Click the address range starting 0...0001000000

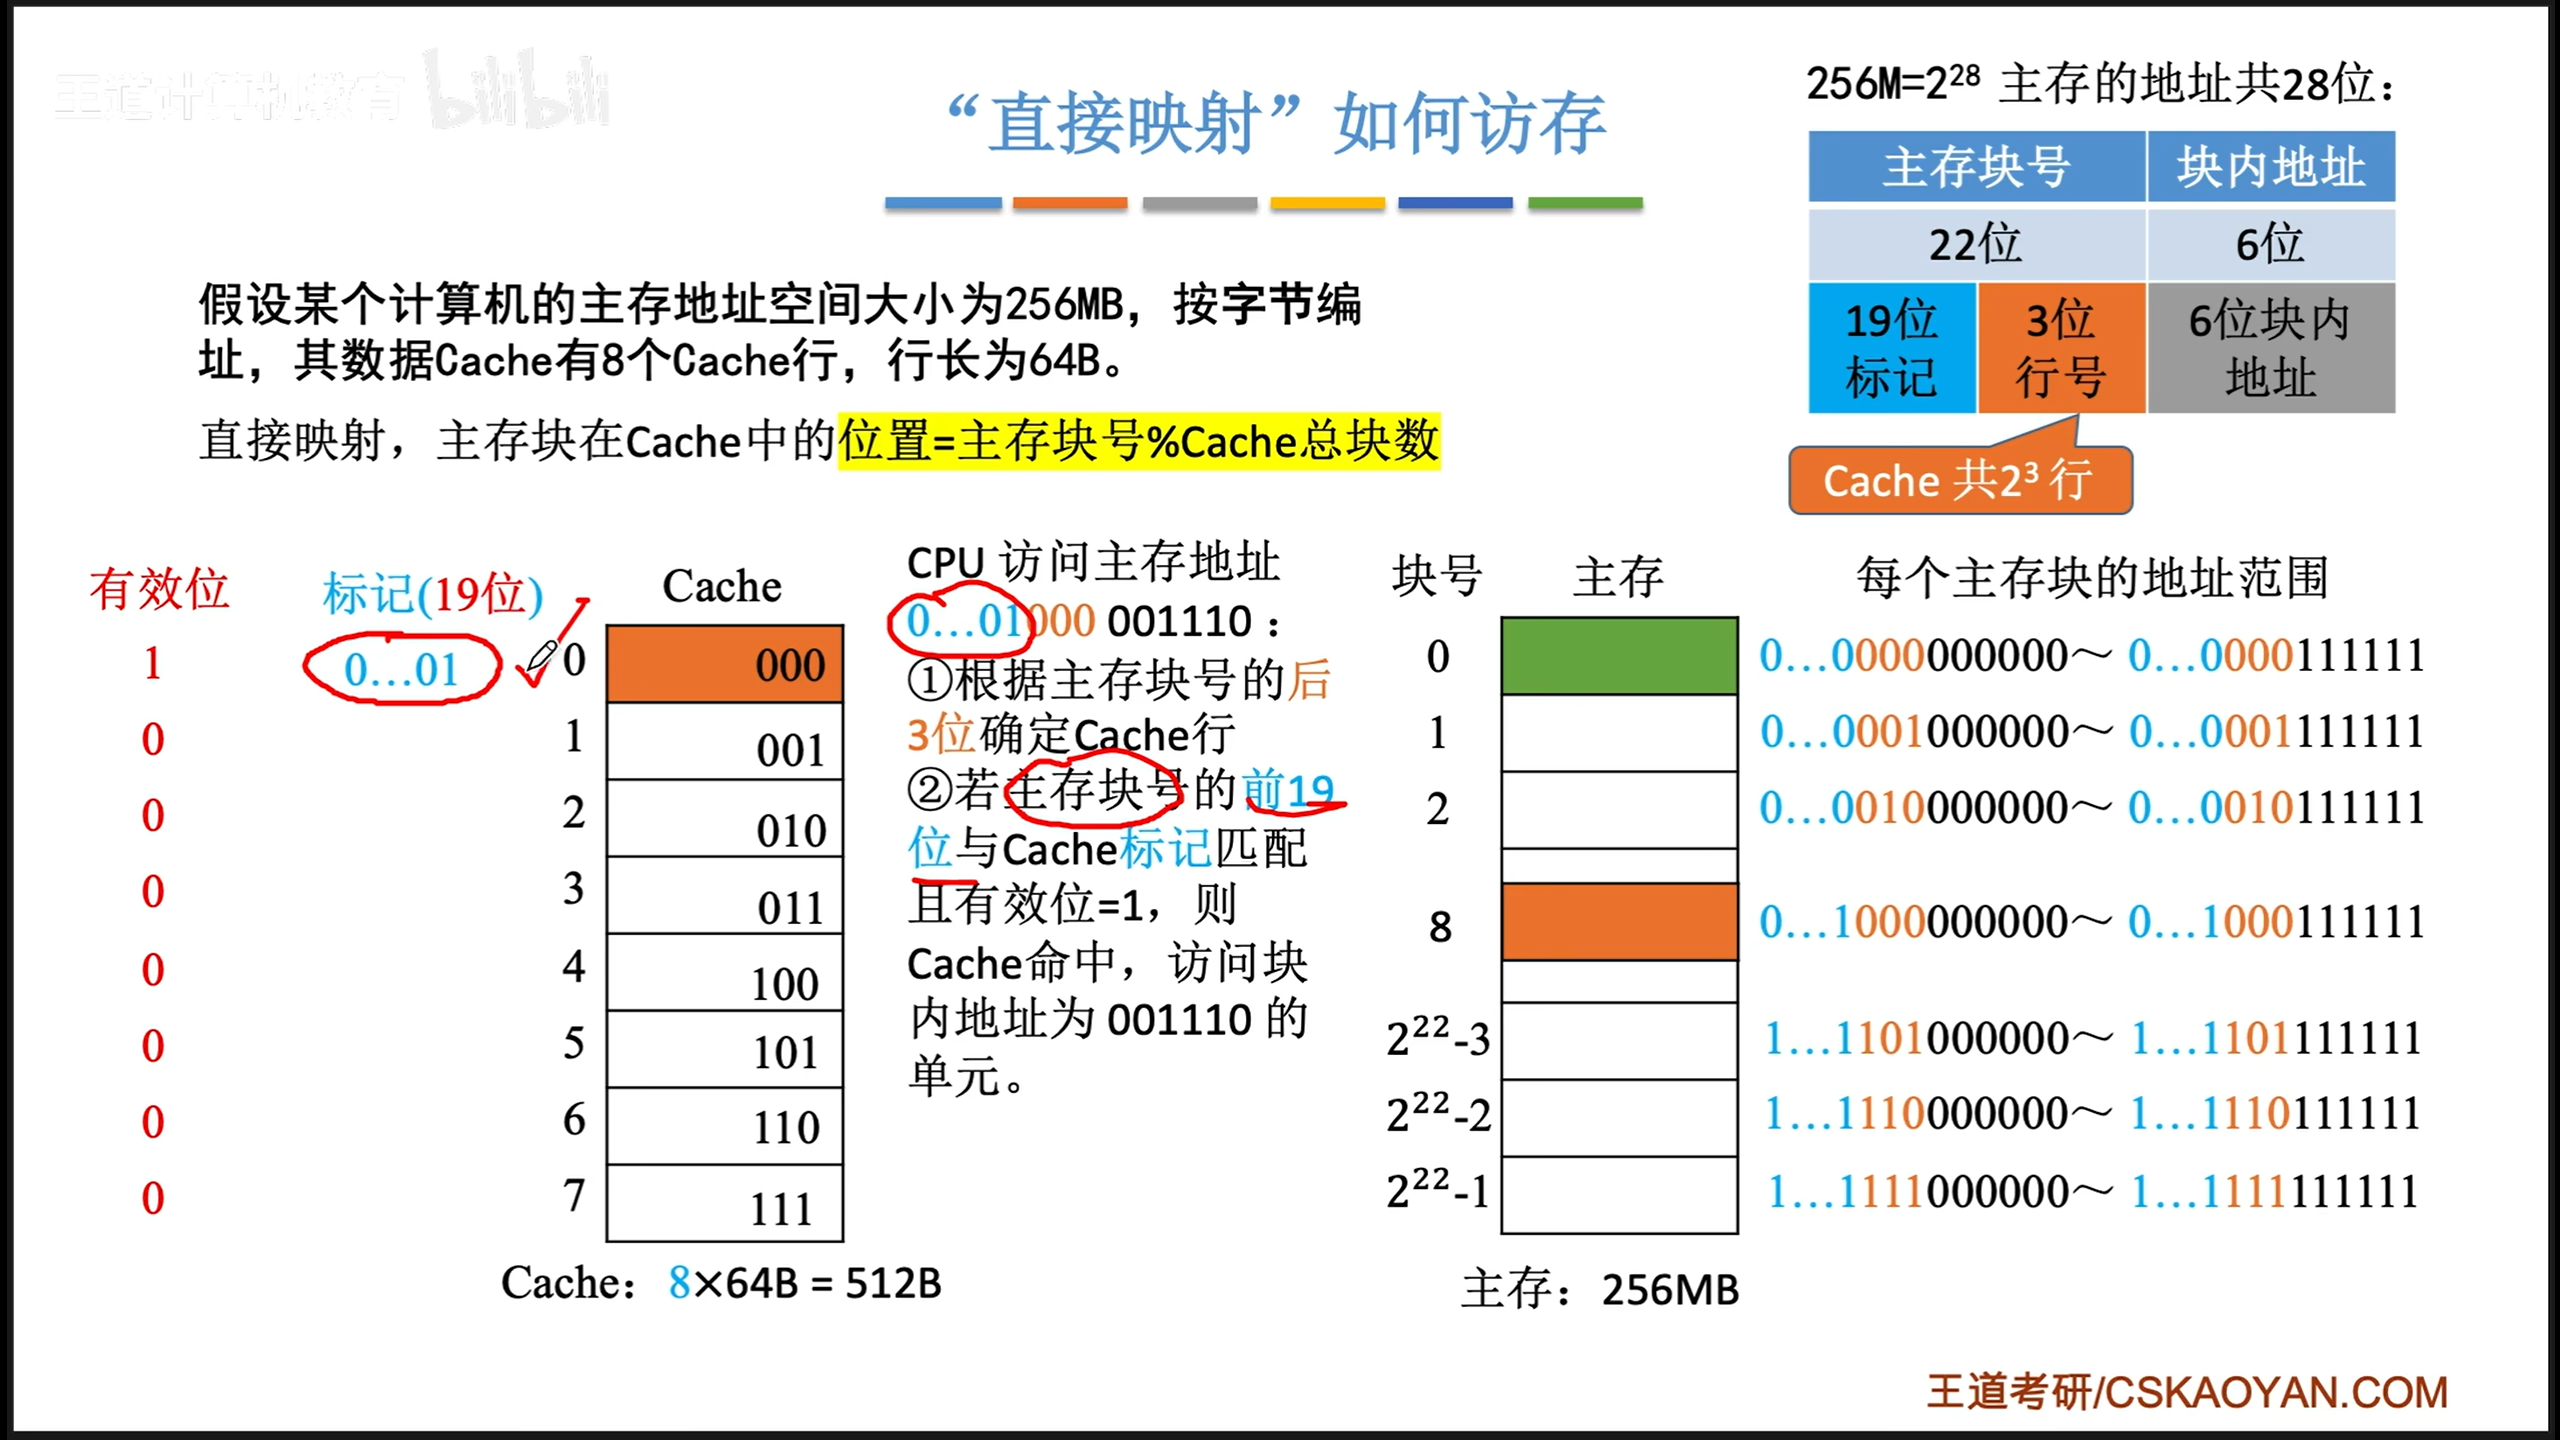coord(2092,732)
